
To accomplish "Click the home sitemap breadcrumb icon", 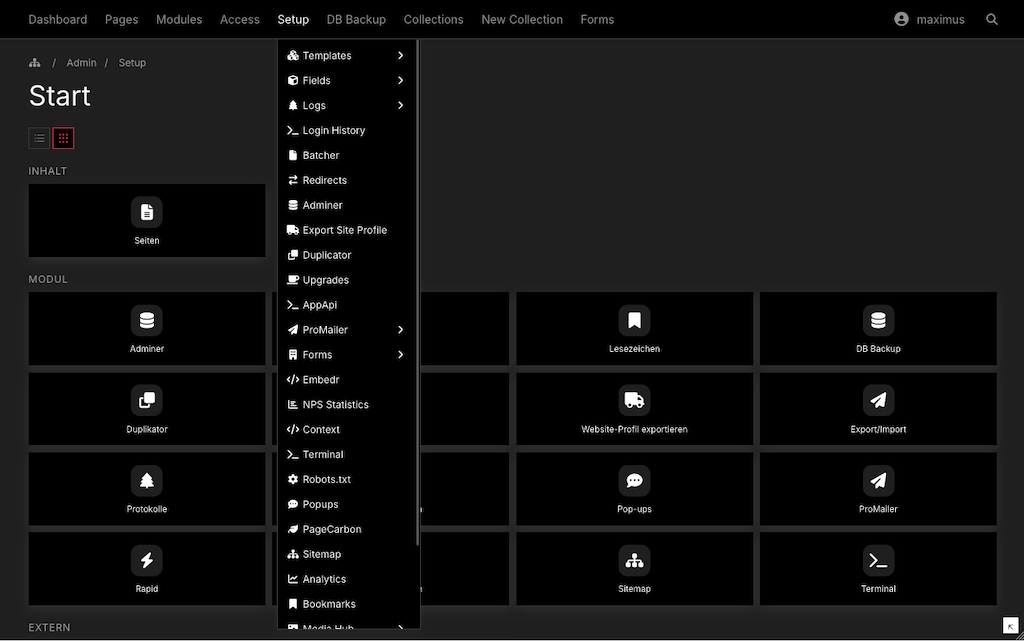I will tap(35, 63).
